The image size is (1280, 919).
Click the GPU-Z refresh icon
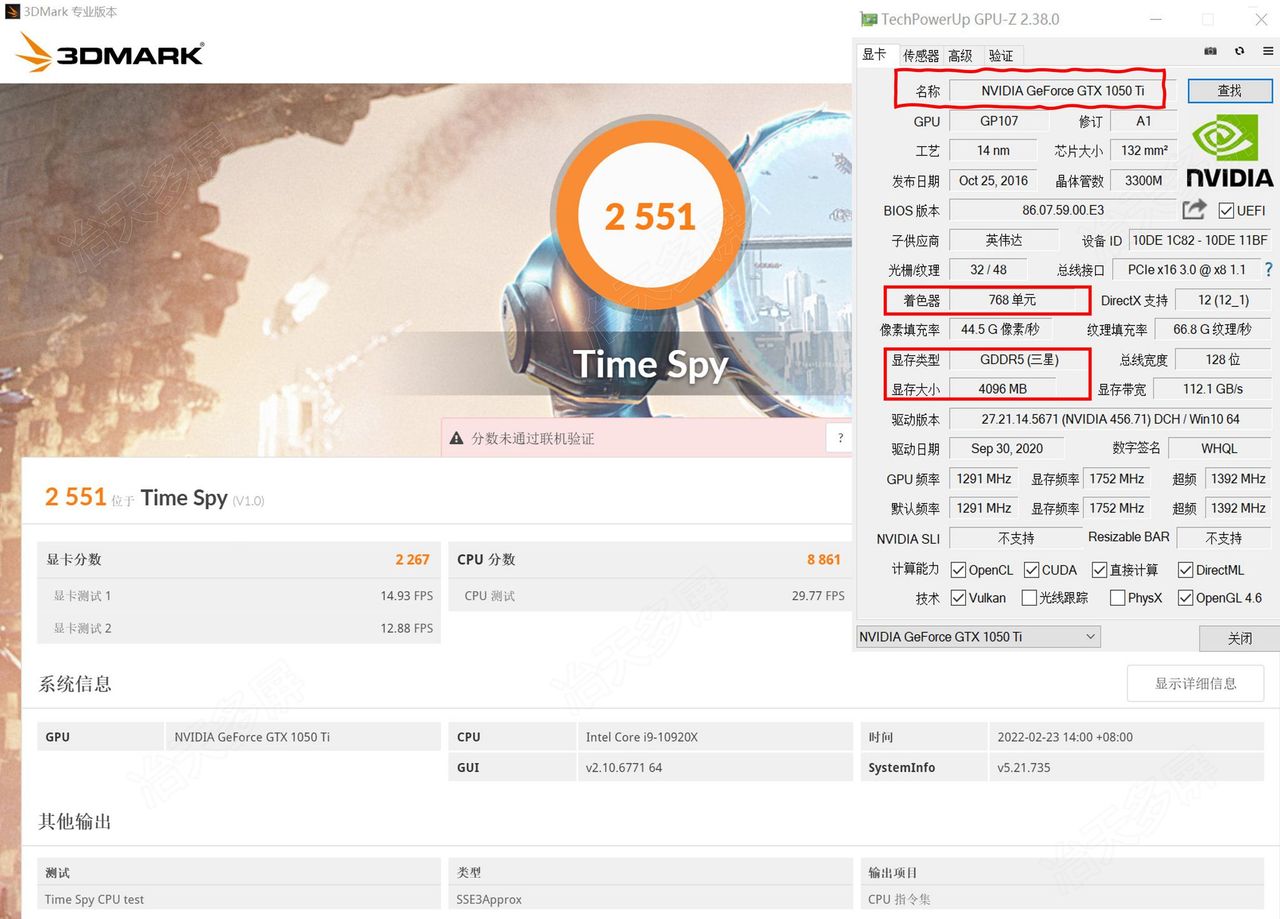[1240, 51]
